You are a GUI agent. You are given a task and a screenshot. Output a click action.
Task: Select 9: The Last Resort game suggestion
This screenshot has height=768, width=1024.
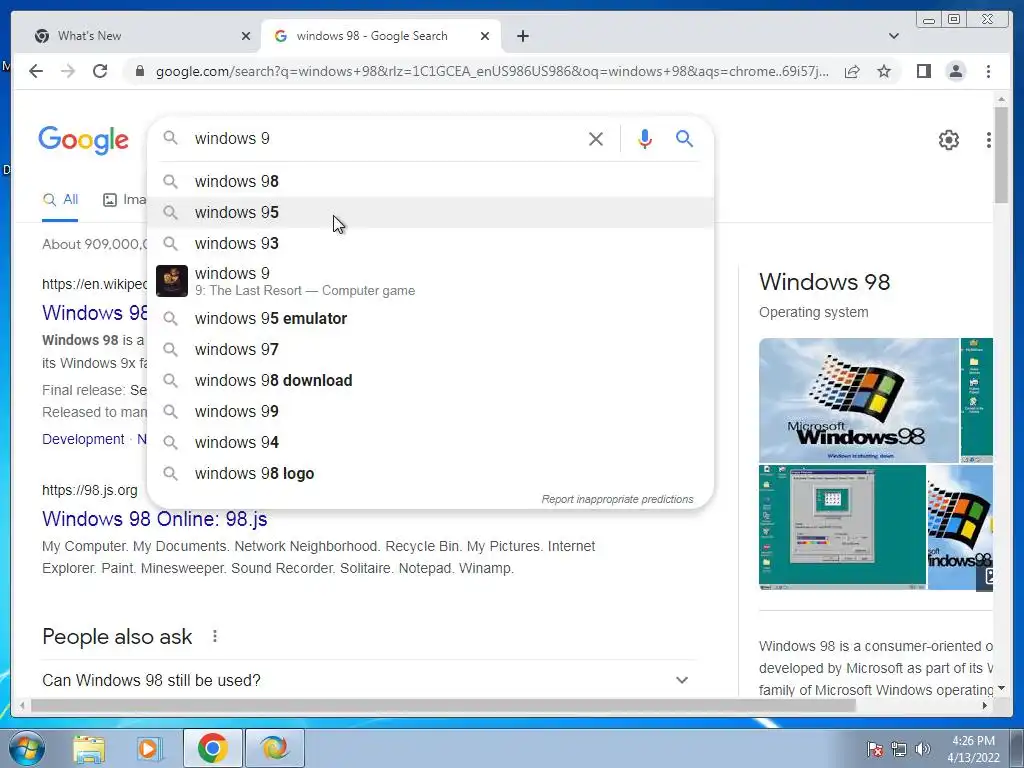[431, 281]
